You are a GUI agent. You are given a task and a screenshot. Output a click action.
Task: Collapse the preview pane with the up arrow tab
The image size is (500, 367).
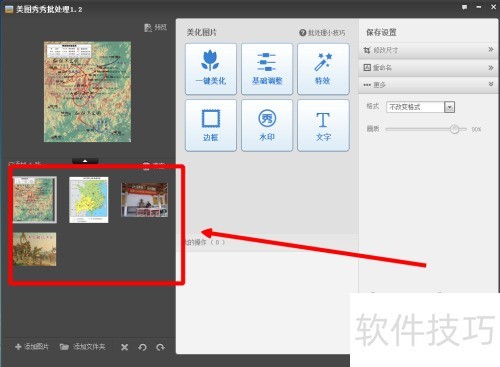85,161
